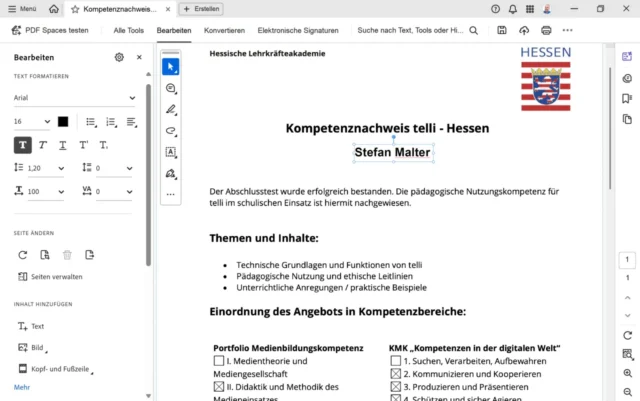Open the signature fill tool
Screen dimensions: 640x401
click(x=171, y=174)
